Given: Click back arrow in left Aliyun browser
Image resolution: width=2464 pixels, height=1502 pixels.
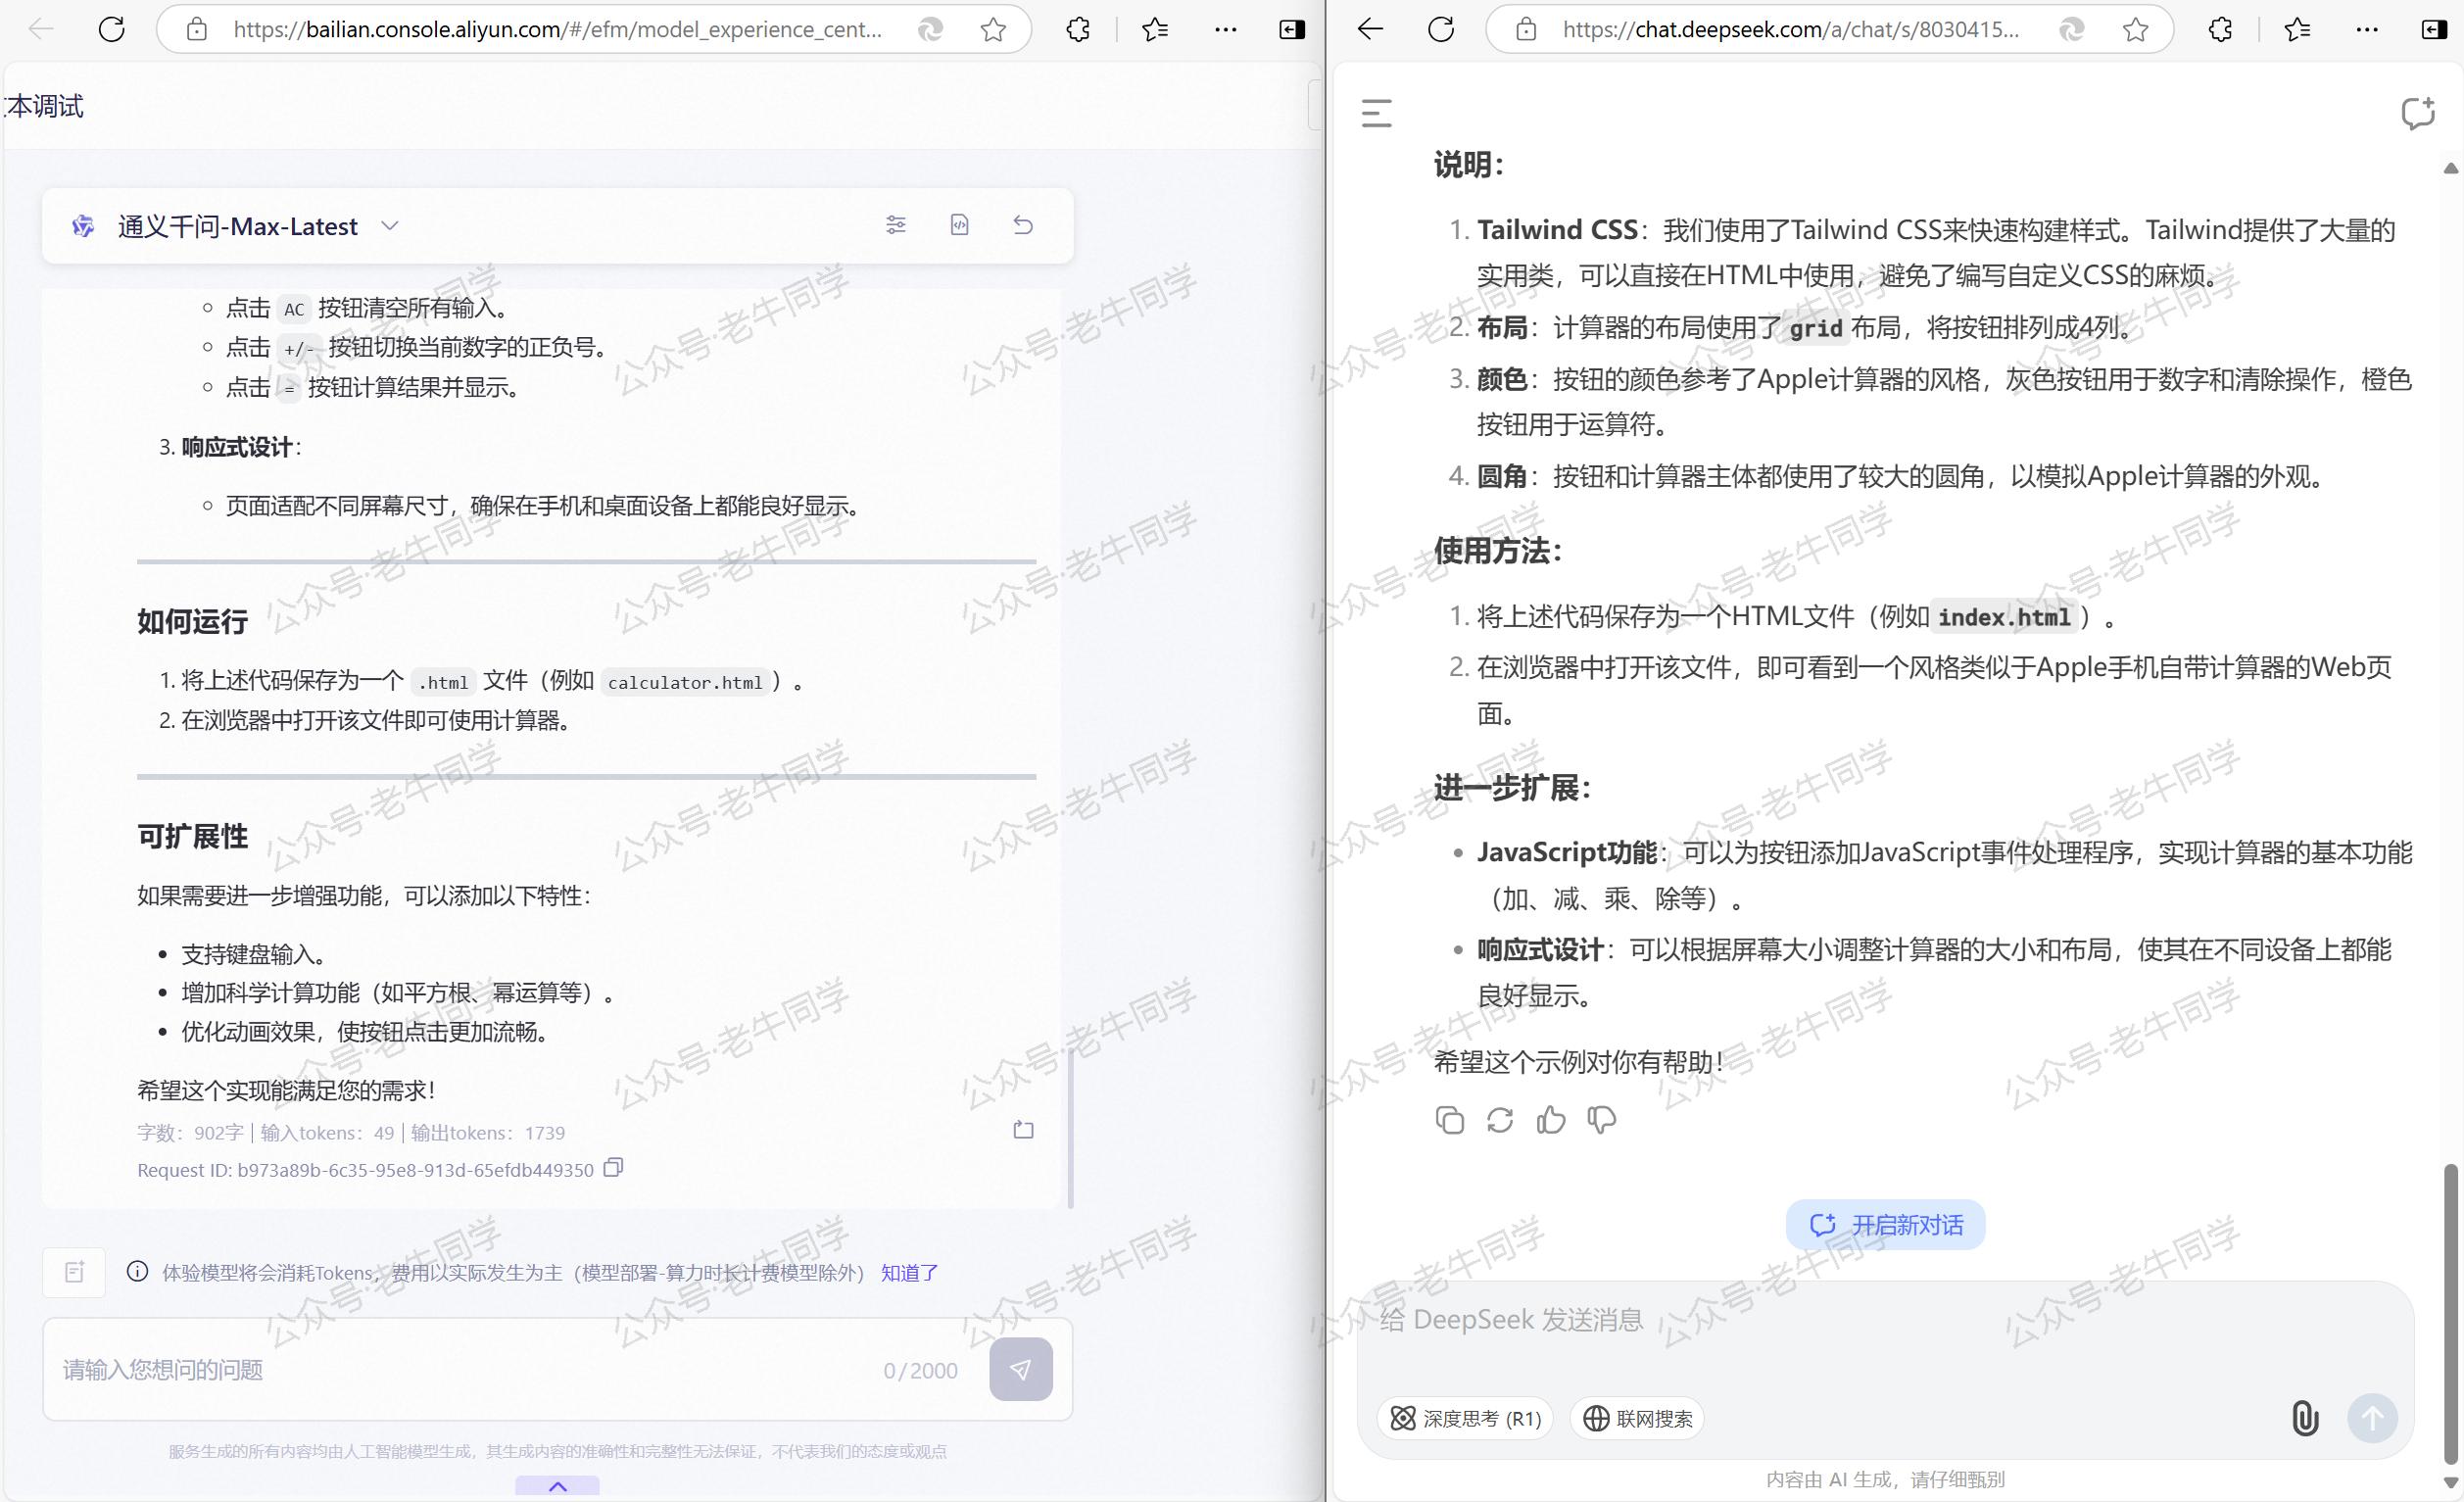Looking at the screenshot, I should click(41, 30).
